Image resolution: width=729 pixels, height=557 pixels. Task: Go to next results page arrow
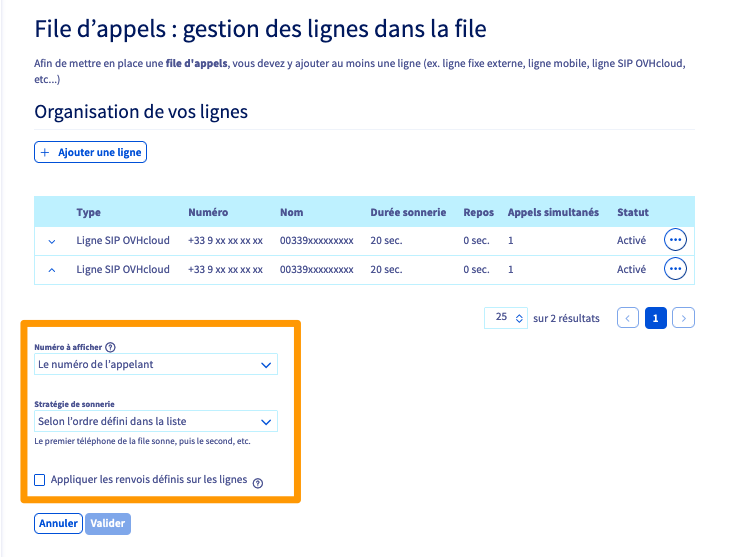[x=684, y=318]
